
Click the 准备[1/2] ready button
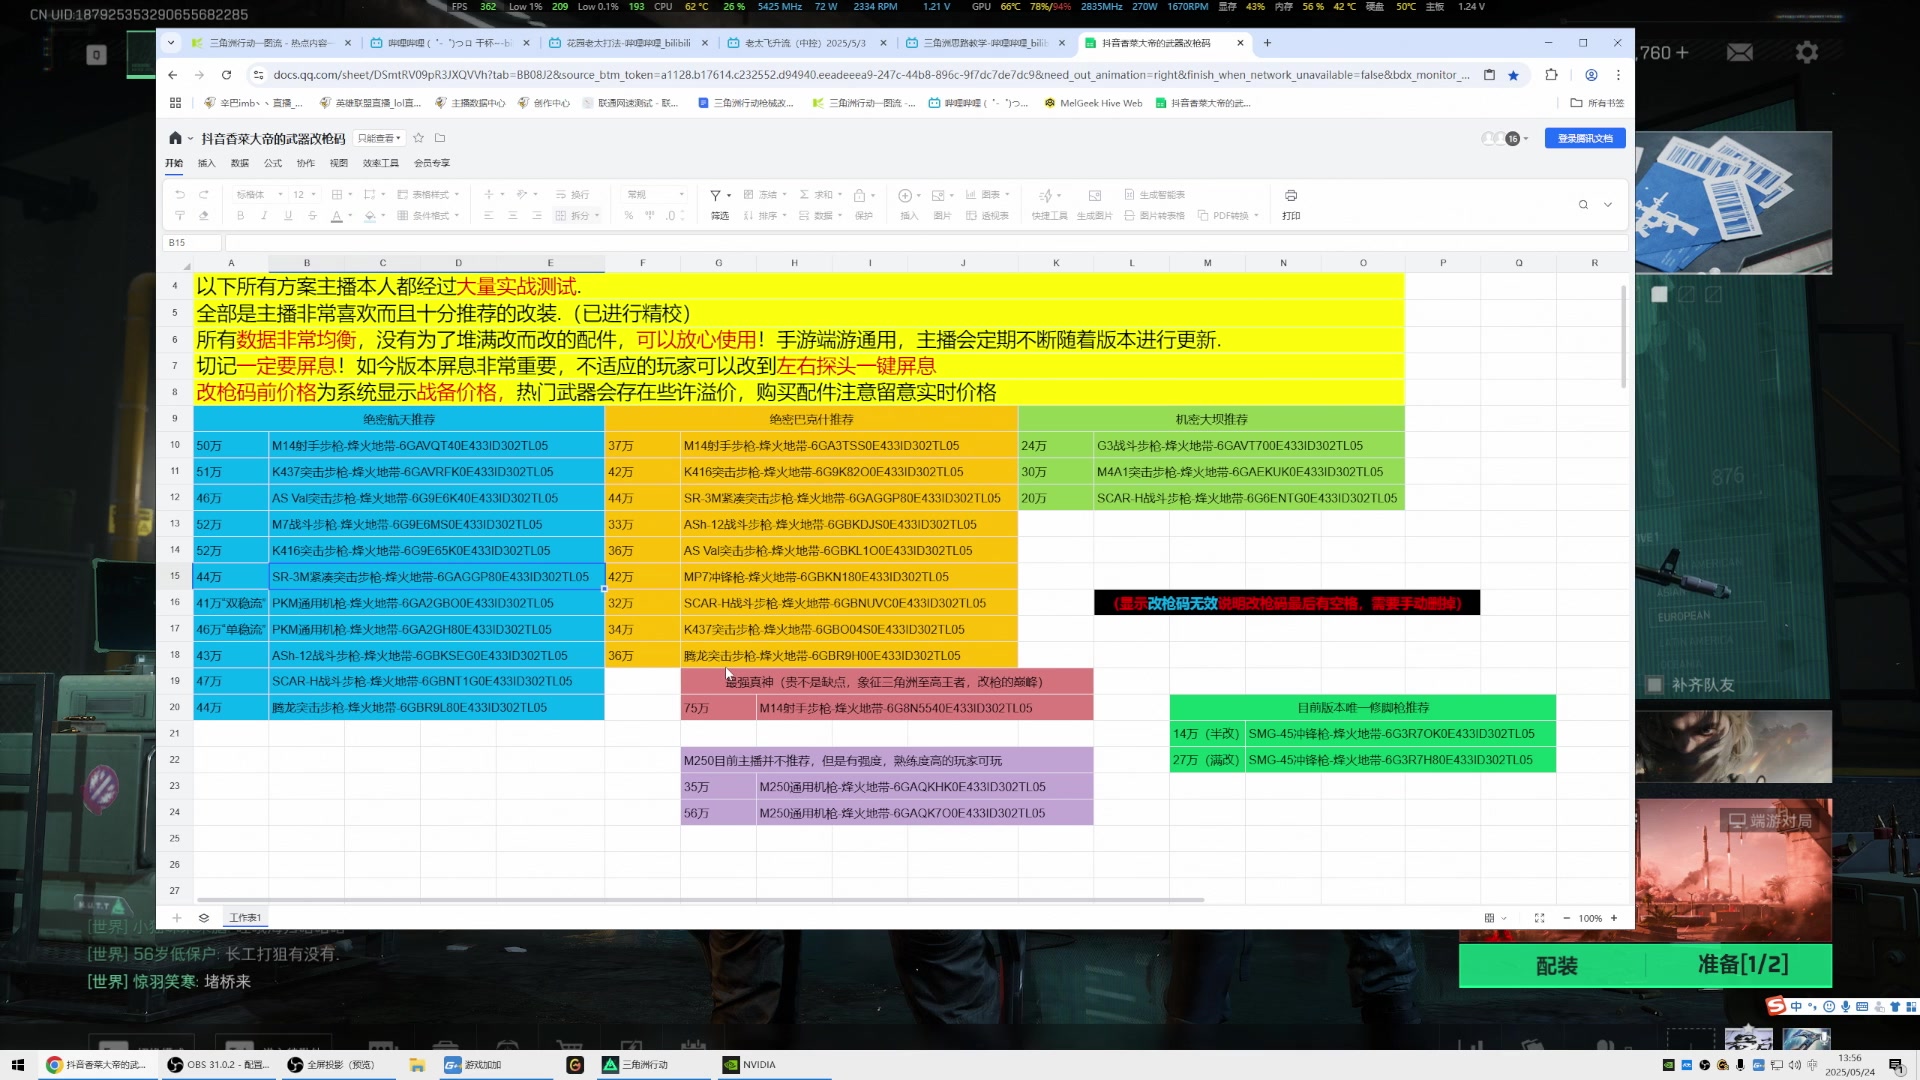pos(1742,965)
